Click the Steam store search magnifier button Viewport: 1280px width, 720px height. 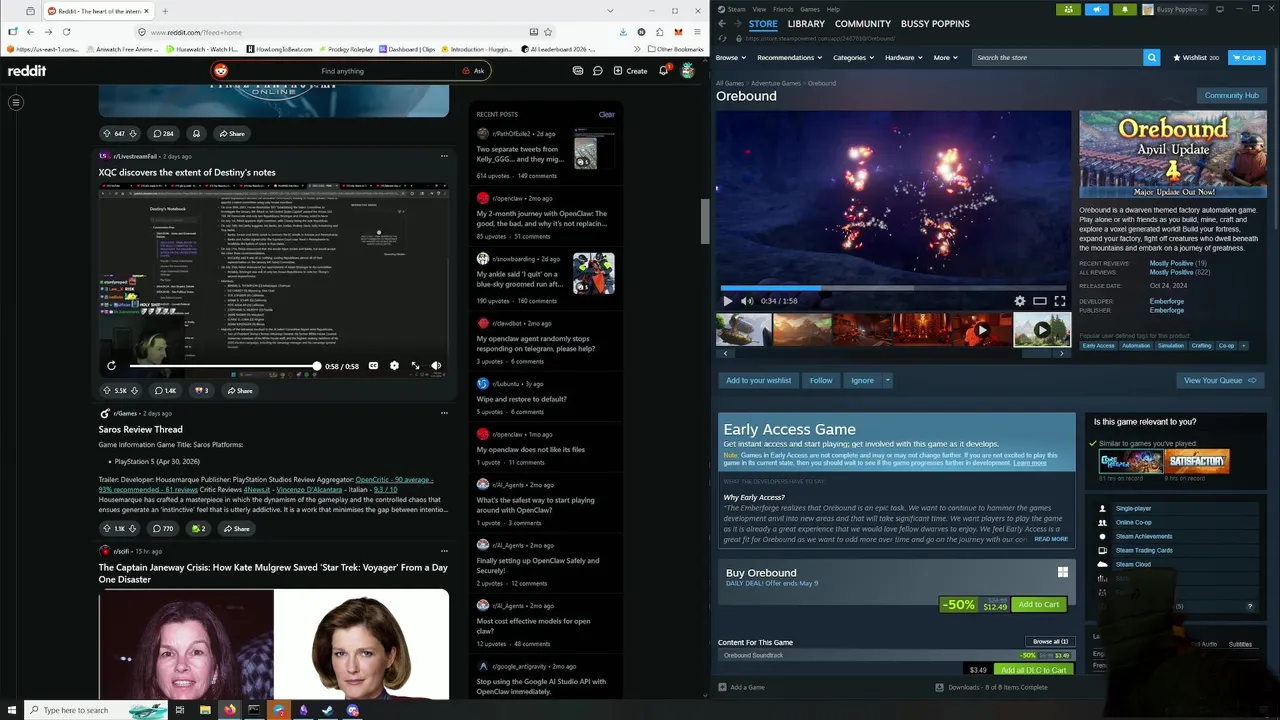pos(1152,58)
